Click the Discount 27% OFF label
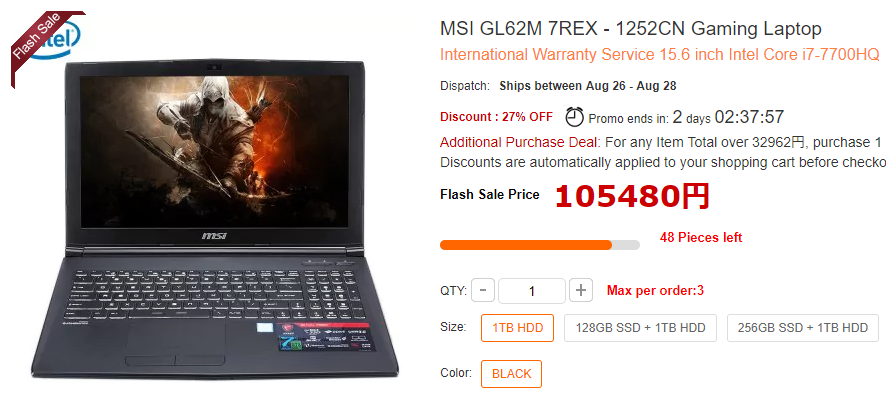 [x=496, y=117]
